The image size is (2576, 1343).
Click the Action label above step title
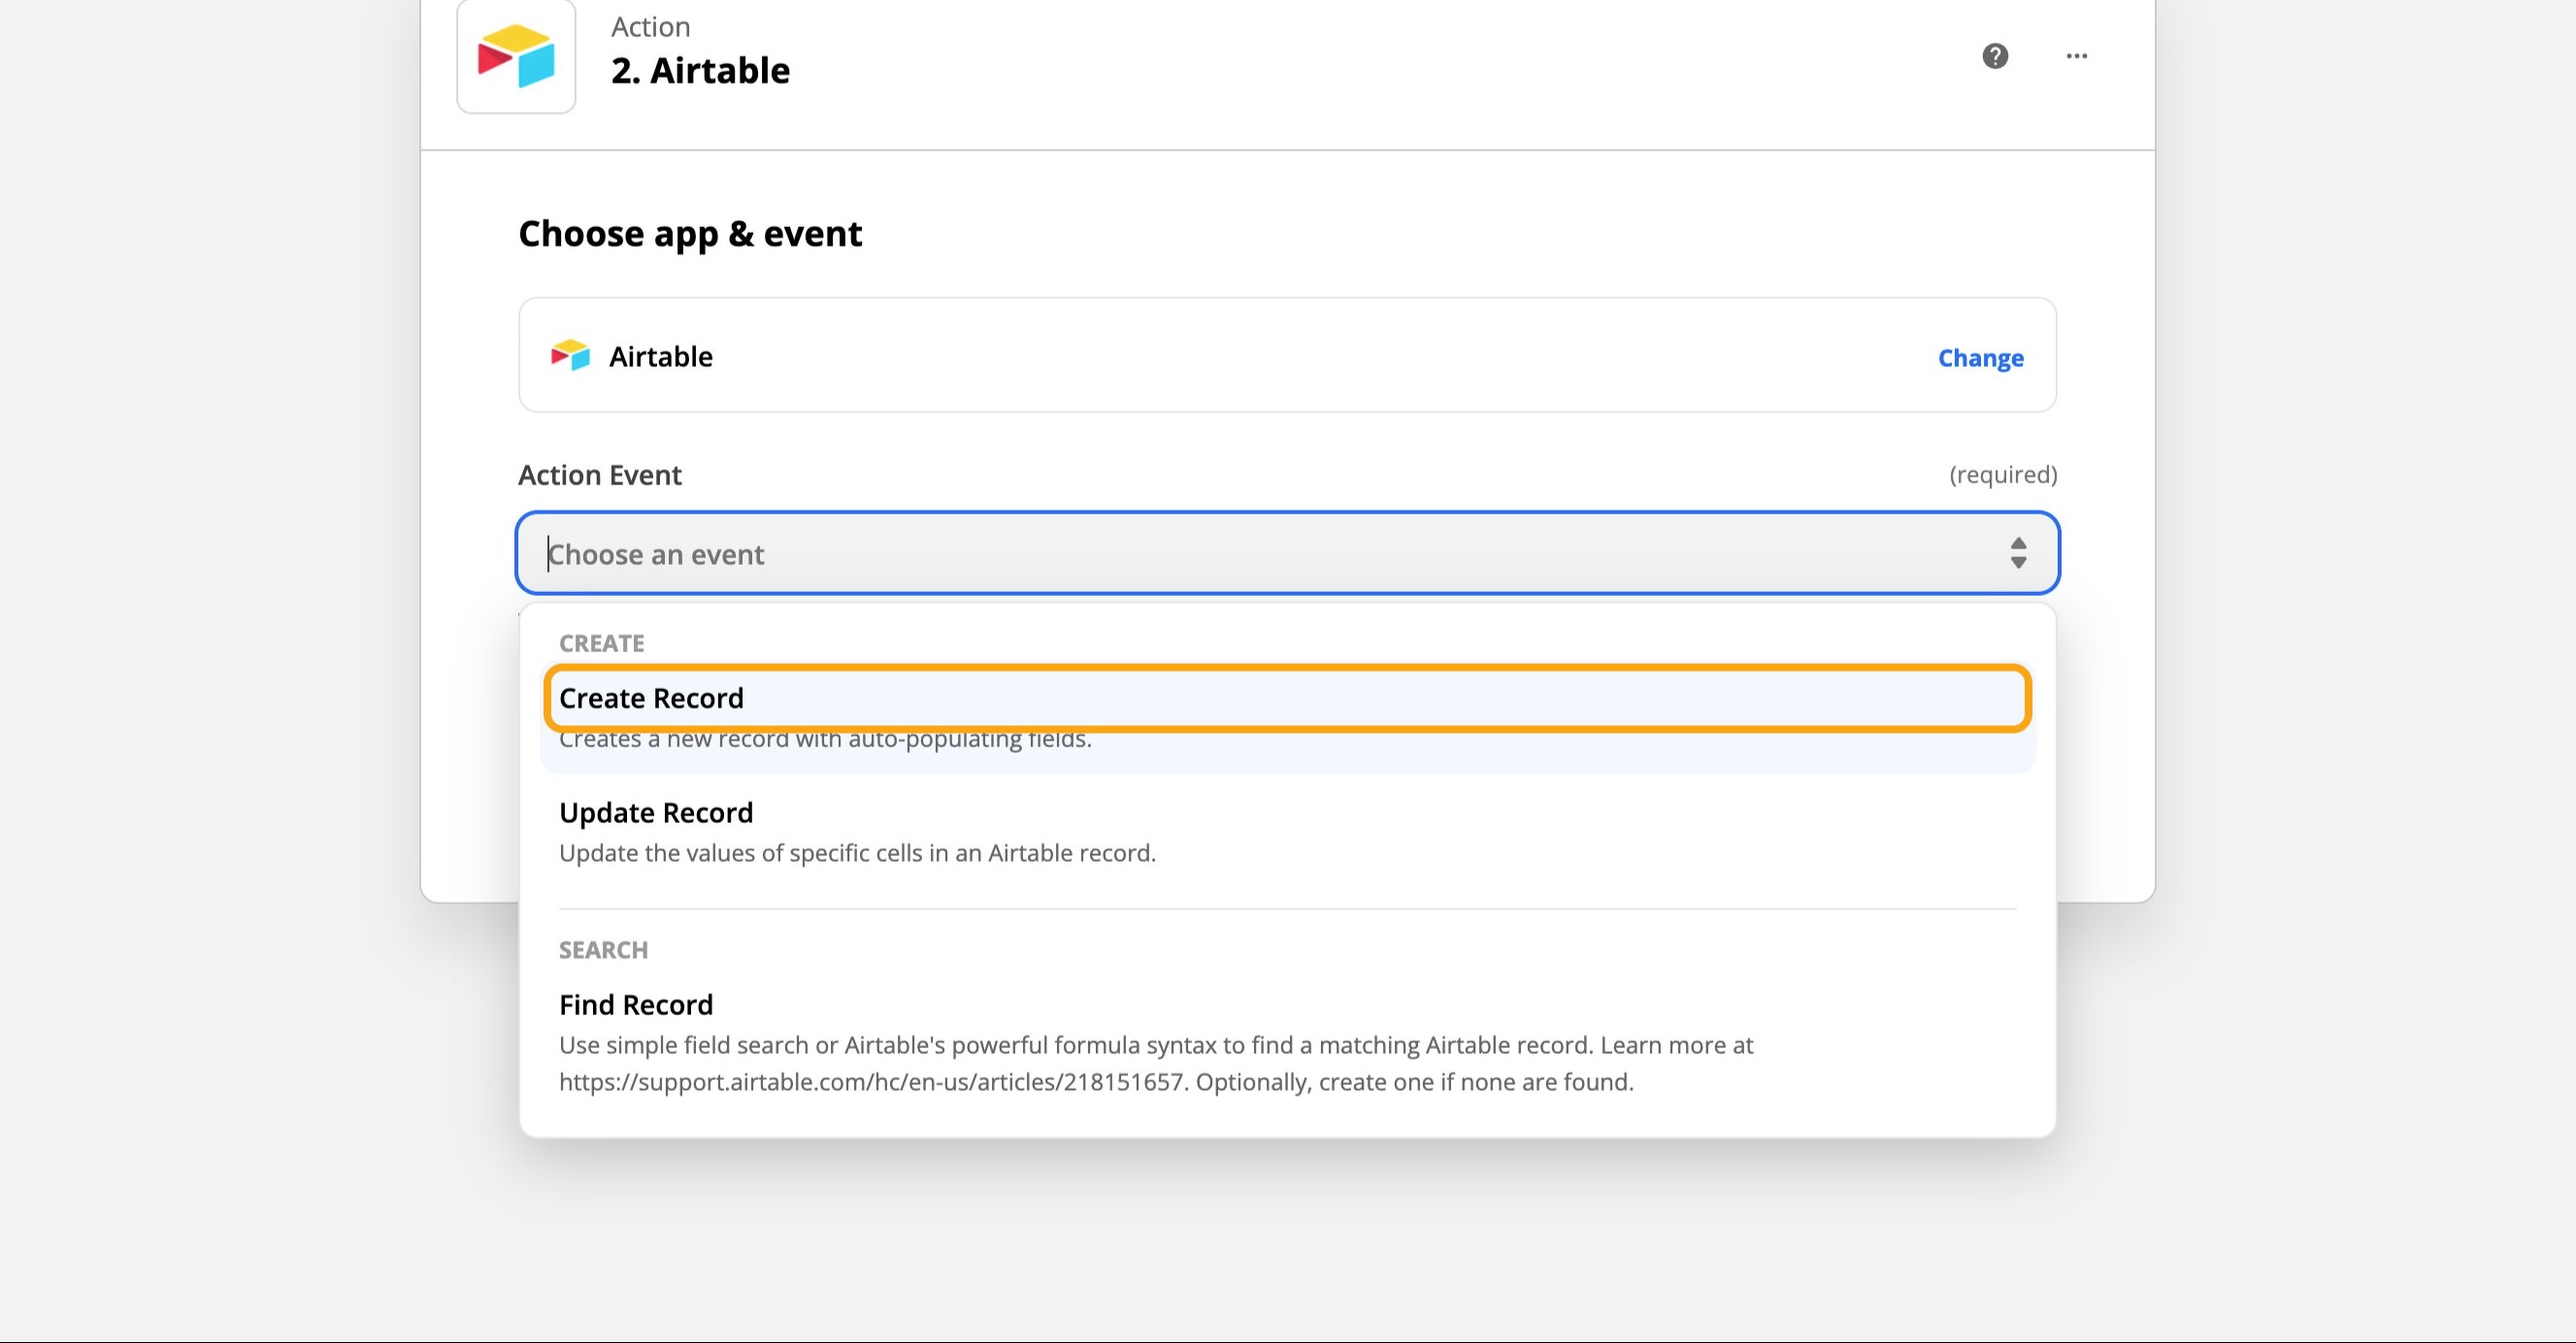pyautogui.click(x=650, y=27)
